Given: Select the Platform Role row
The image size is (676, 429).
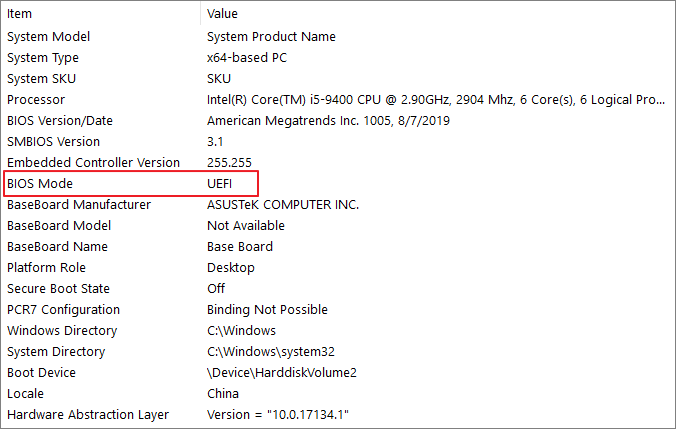Looking at the screenshot, I should pyautogui.click(x=46, y=268).
